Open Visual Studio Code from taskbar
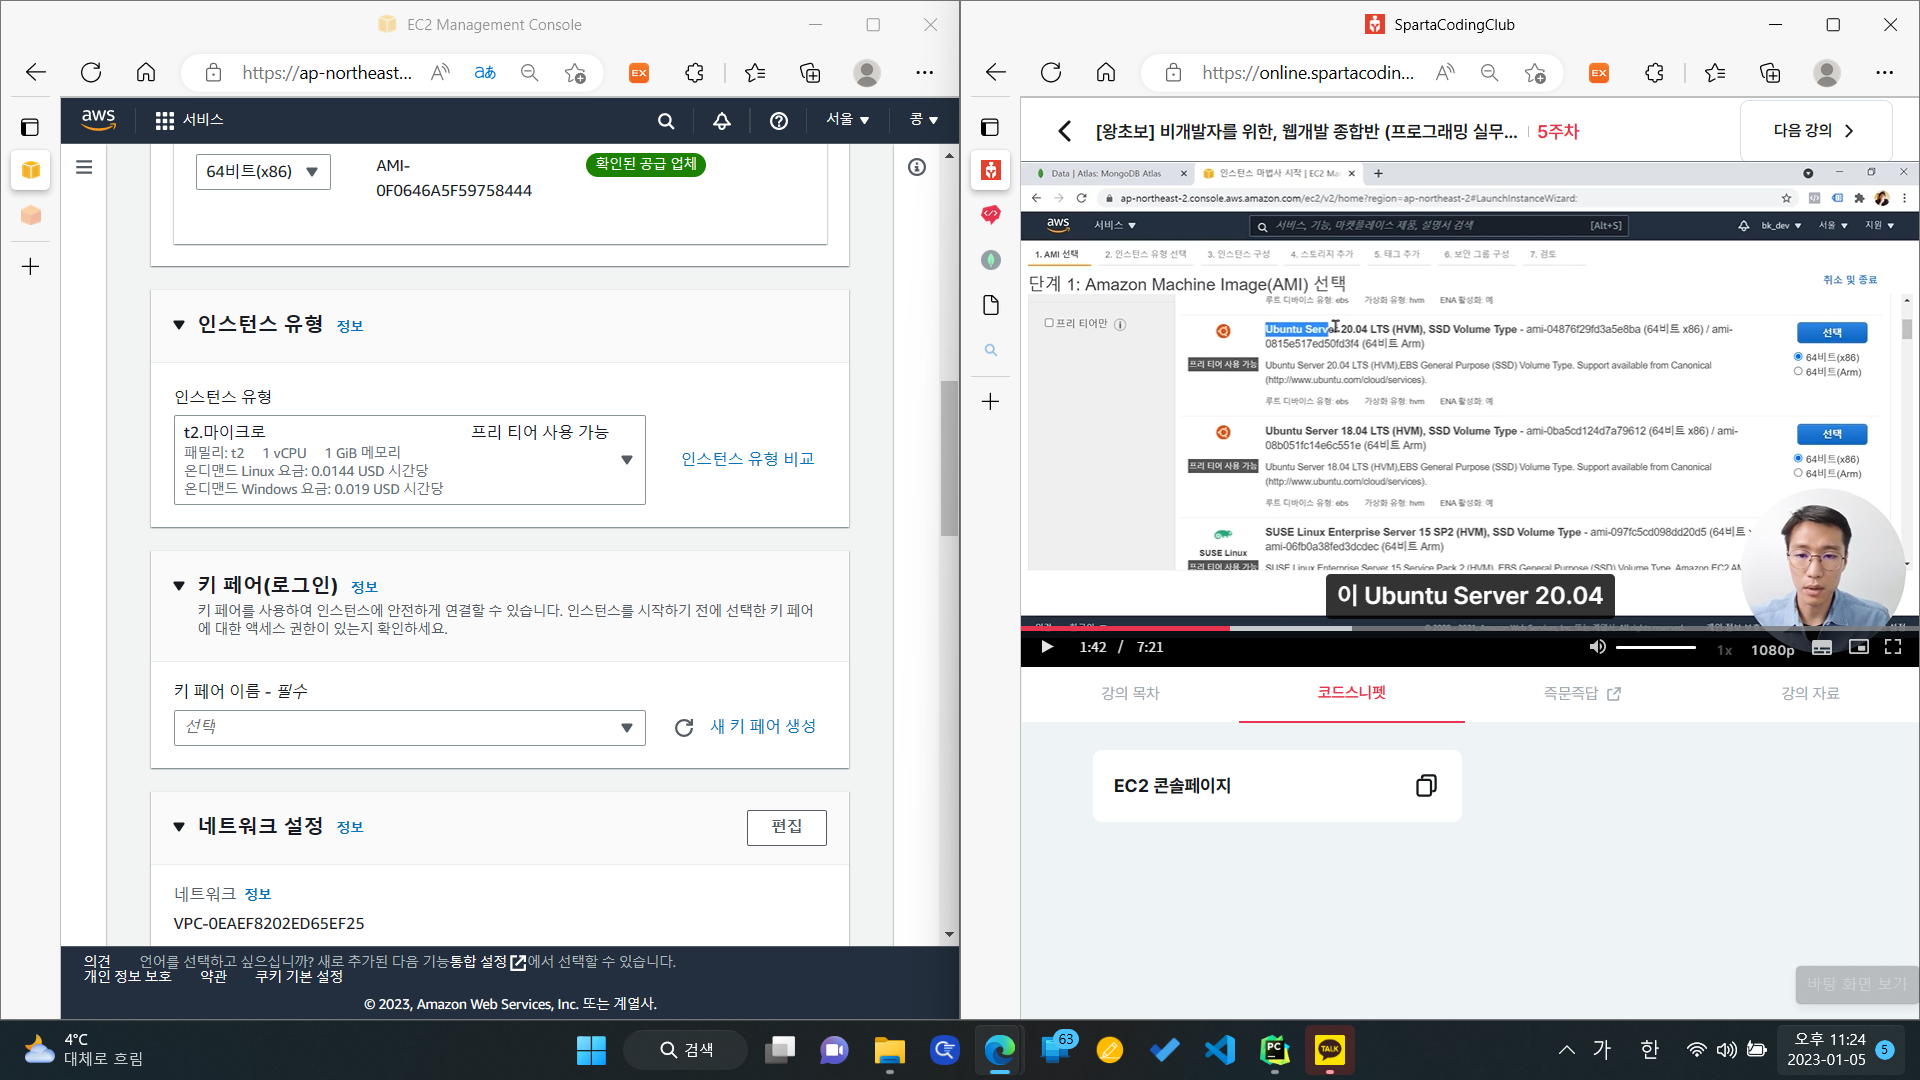The height and width of the screenshot is (1080, 1920). coord(1219,1050)
